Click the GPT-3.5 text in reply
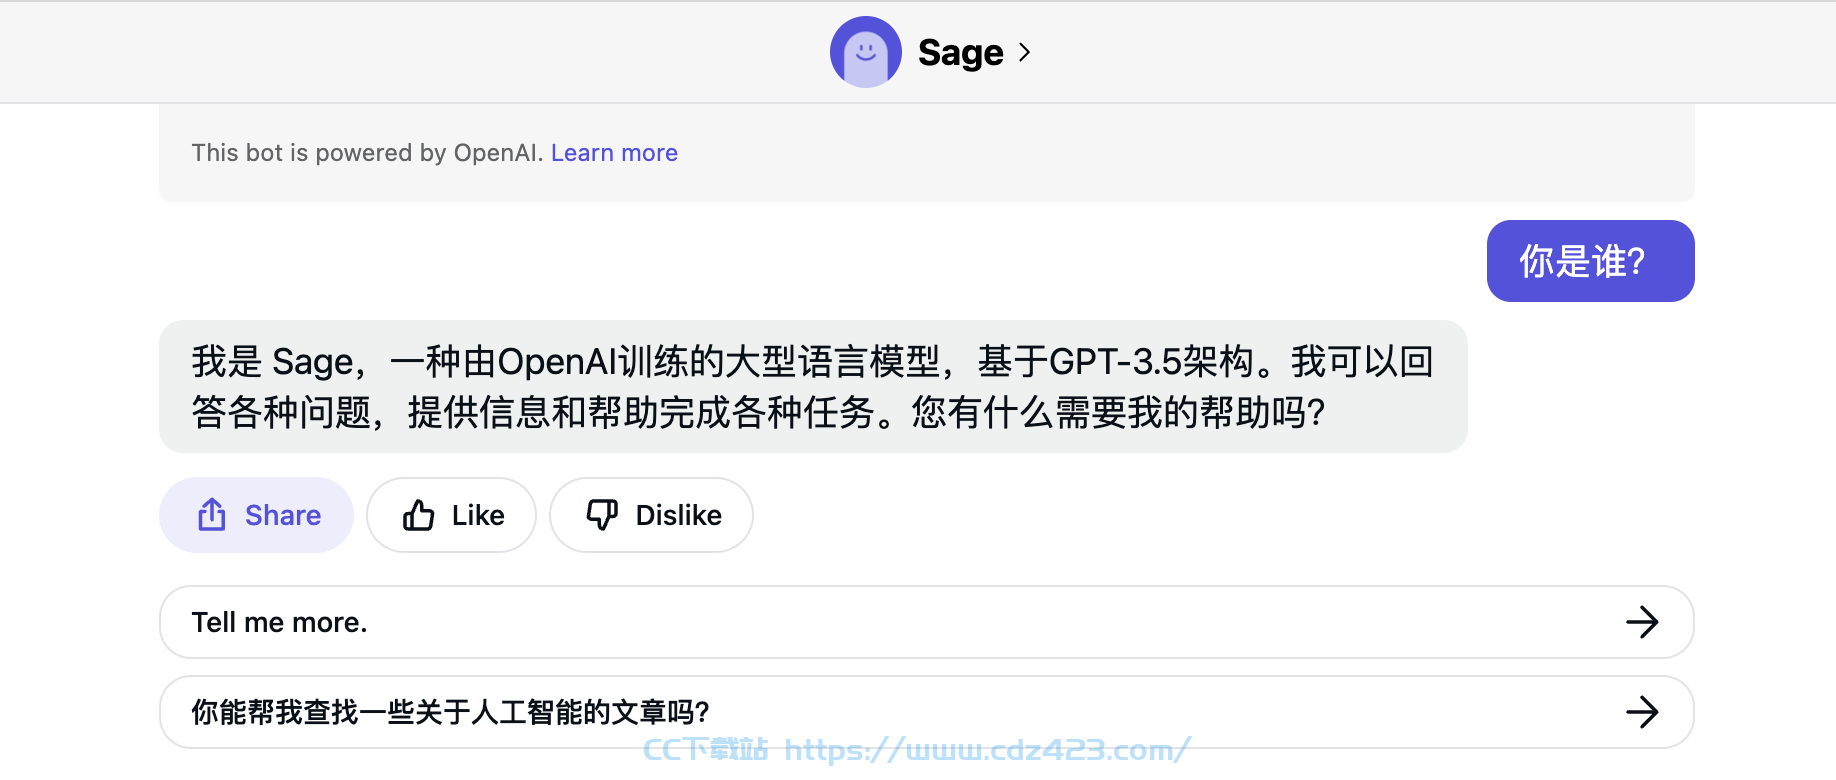 (1116, 362)
